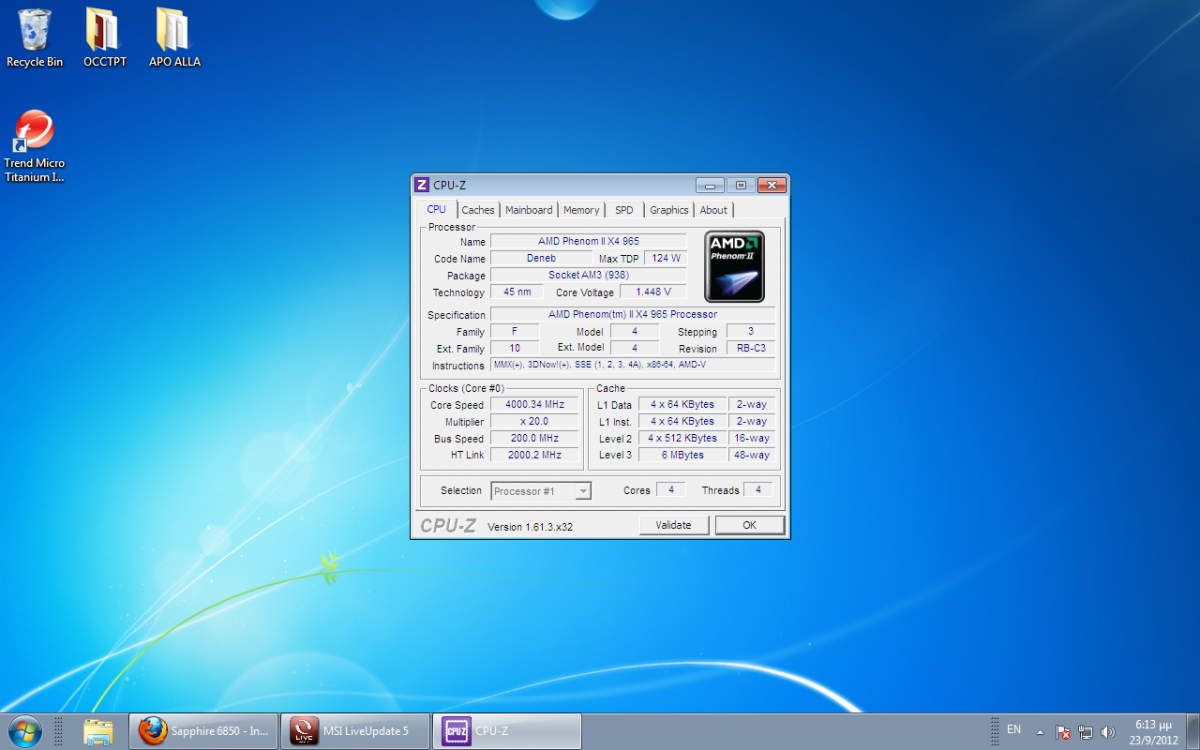Click the Name field AMD Phenom II X4 965
Screen dimensions: 1200x750
pos(588,241)
